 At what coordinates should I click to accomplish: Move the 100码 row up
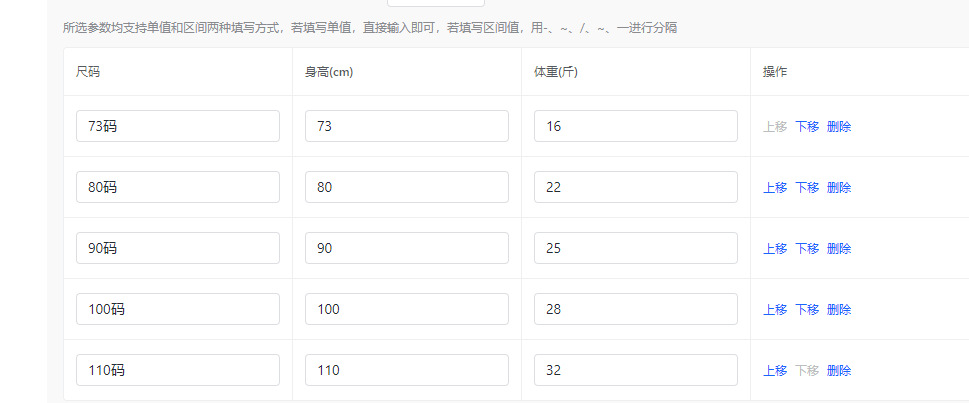775,310
